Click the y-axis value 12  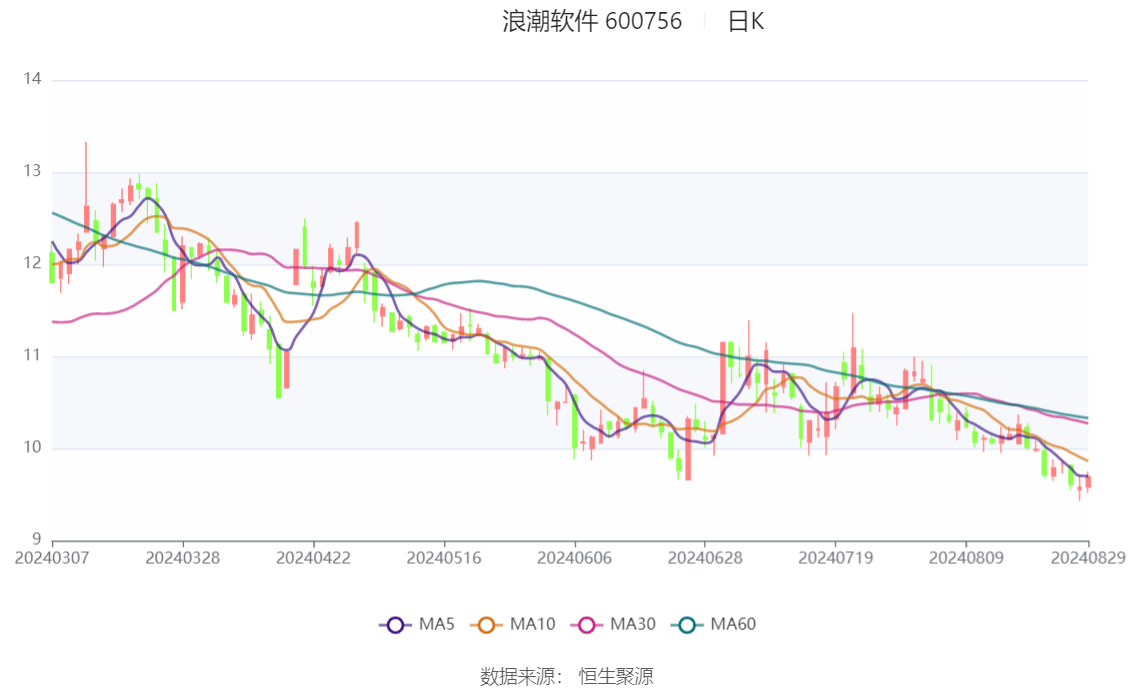(32, 263)
